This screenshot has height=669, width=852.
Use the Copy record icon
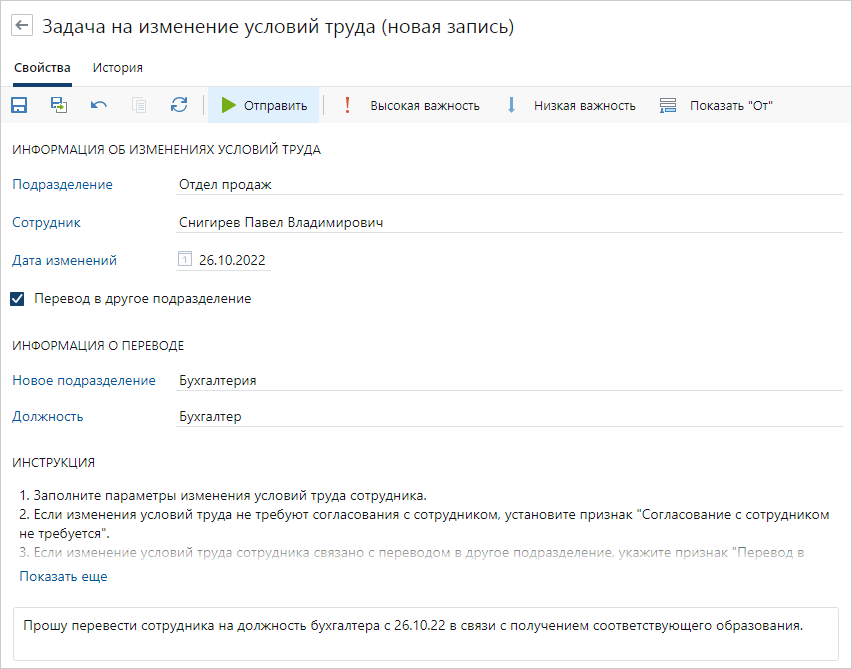[x=138, y=104]
